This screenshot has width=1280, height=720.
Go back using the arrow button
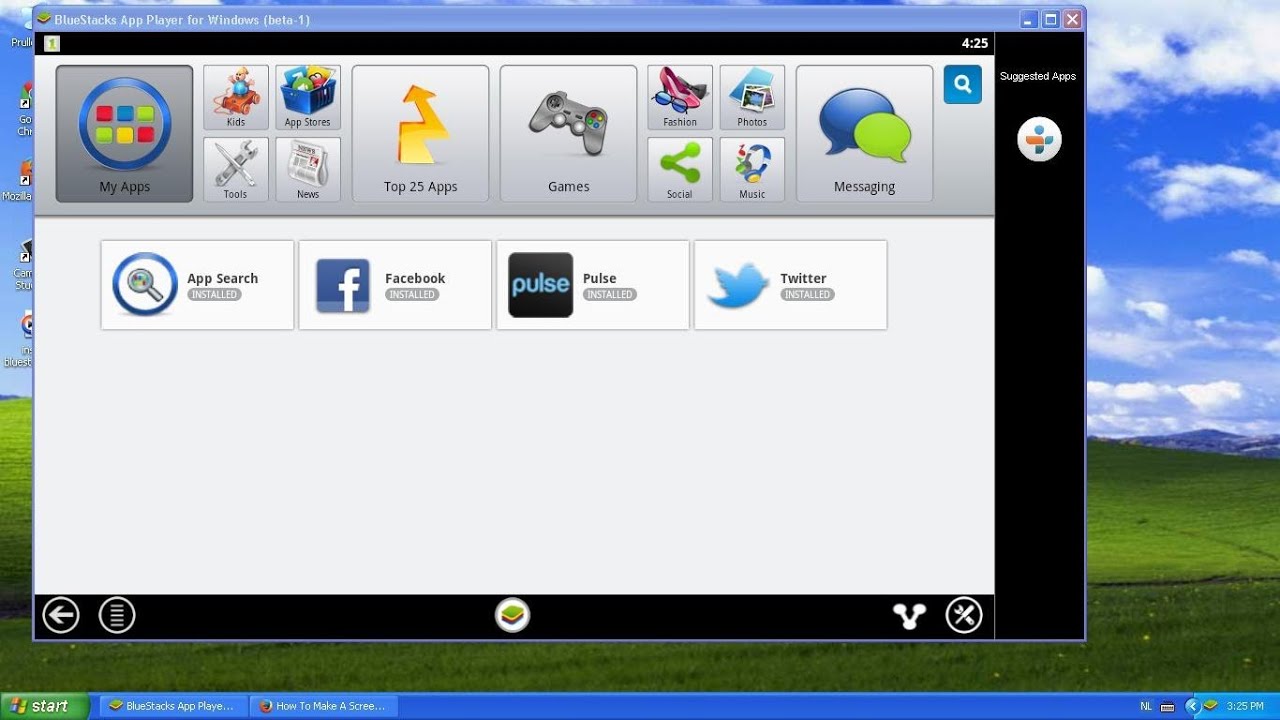pyautogui.click(x=61, y=615)
